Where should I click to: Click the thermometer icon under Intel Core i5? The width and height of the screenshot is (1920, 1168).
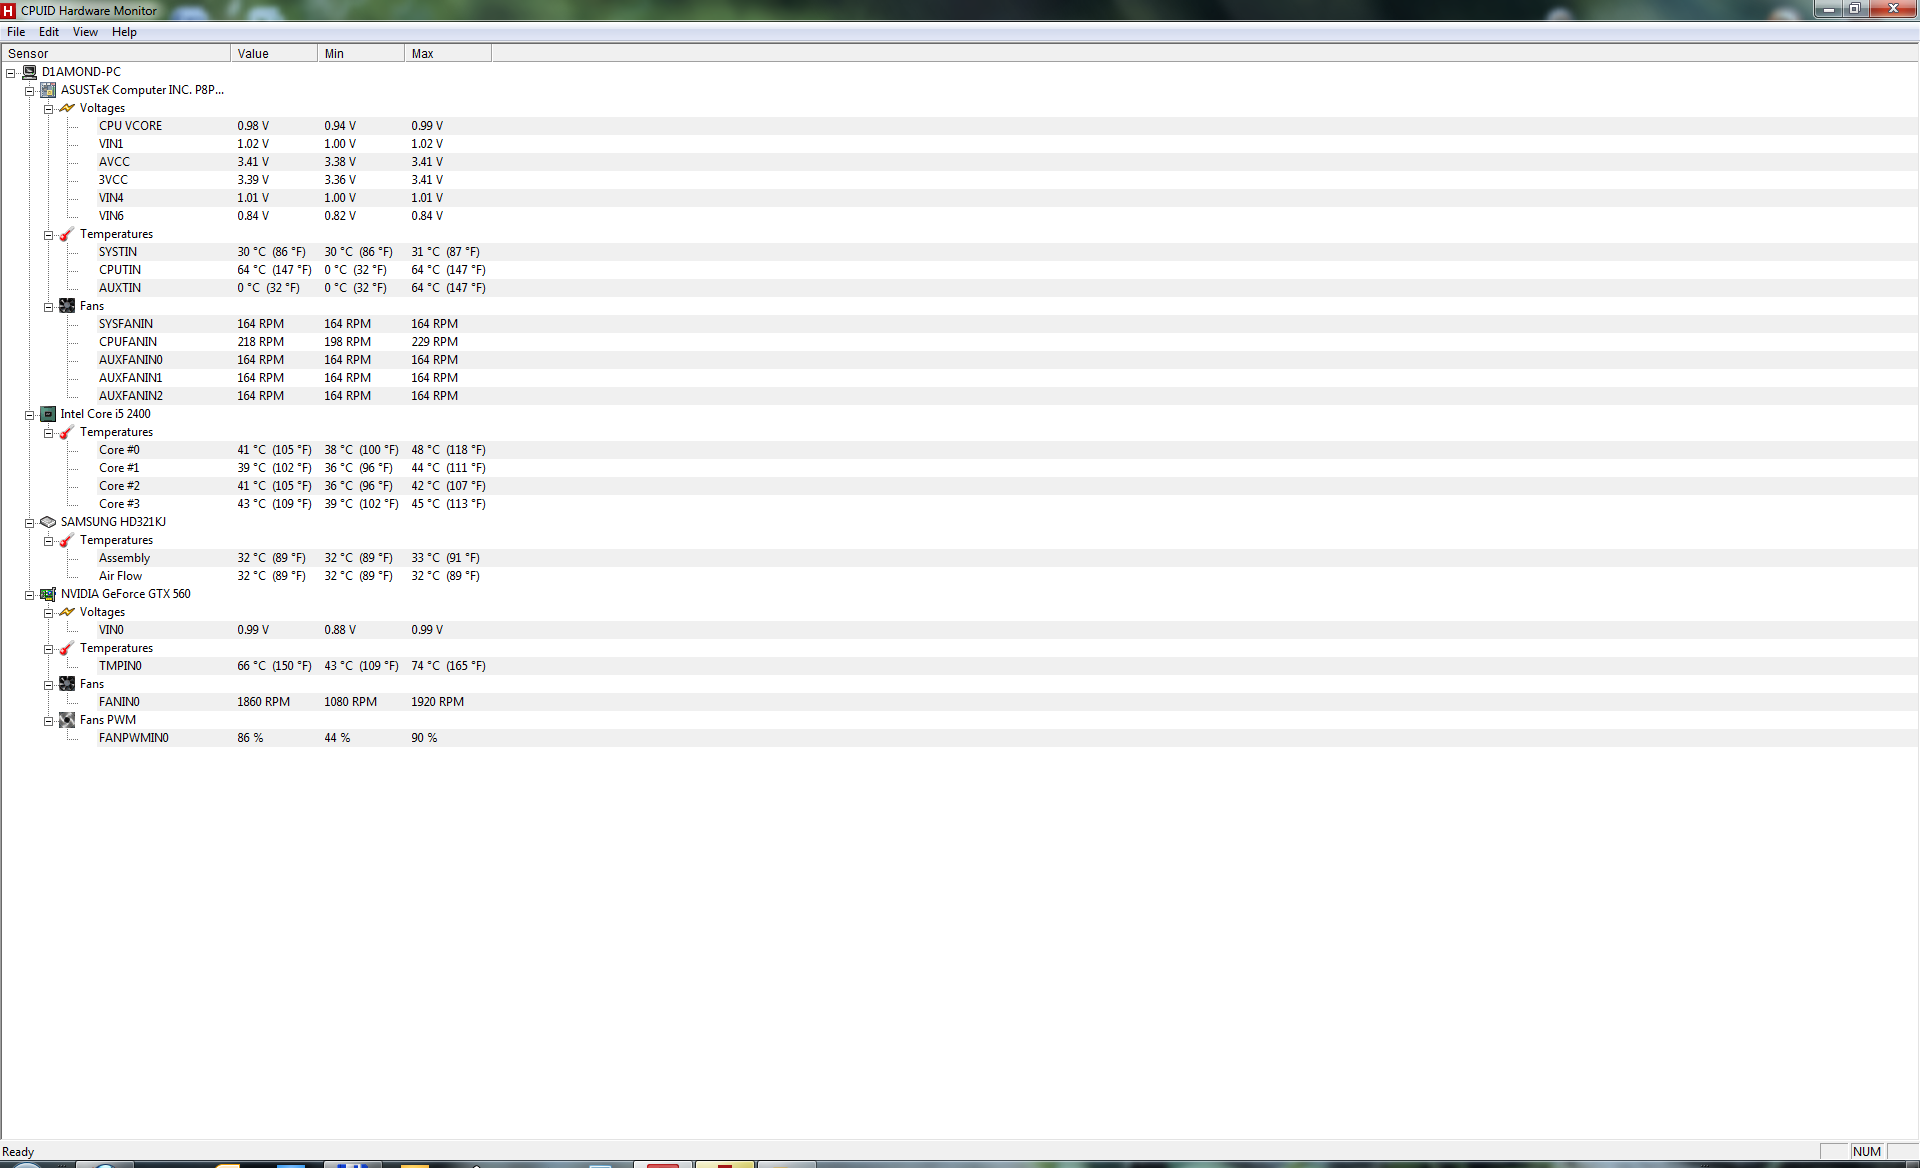(x=67, y=432)
